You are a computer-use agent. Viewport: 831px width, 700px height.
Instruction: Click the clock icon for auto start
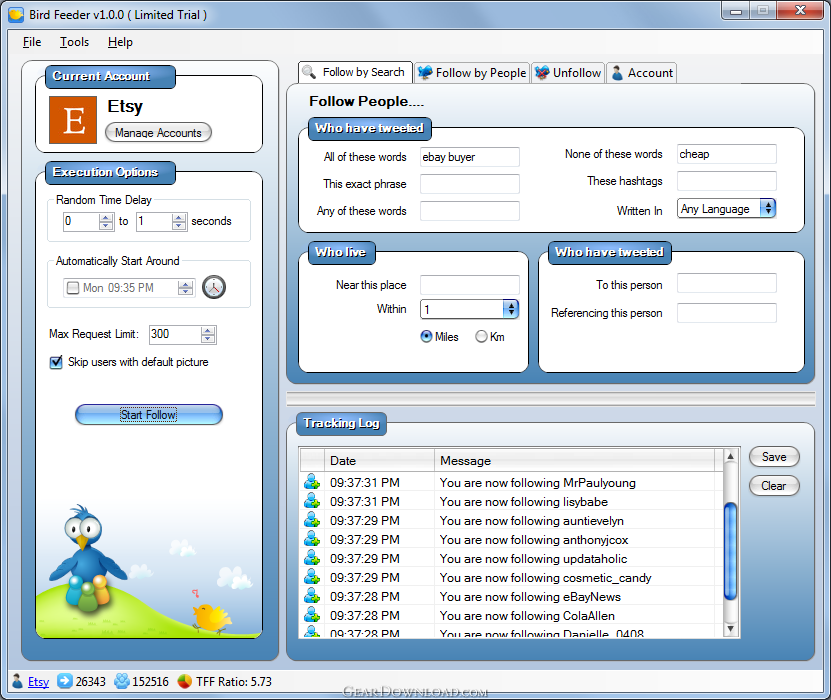(x=214, y=287)
